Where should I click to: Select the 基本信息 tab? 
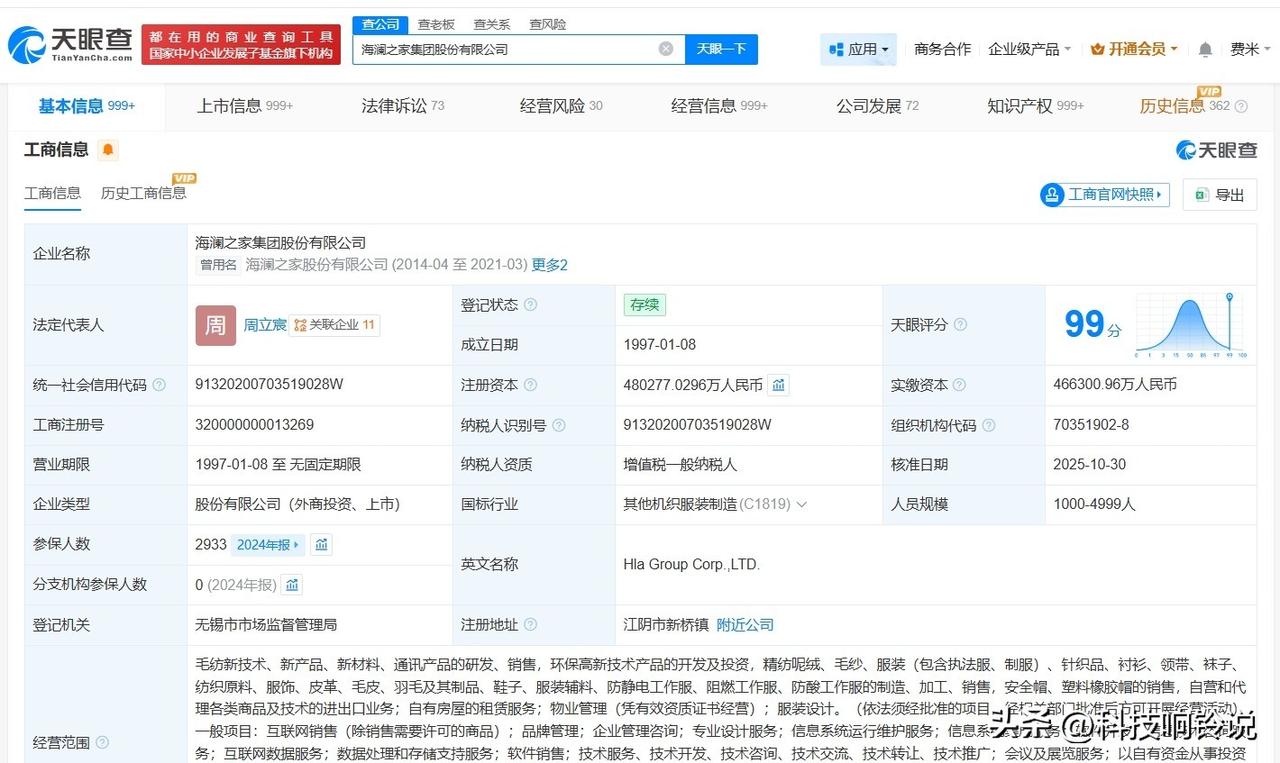pos(86,106)
